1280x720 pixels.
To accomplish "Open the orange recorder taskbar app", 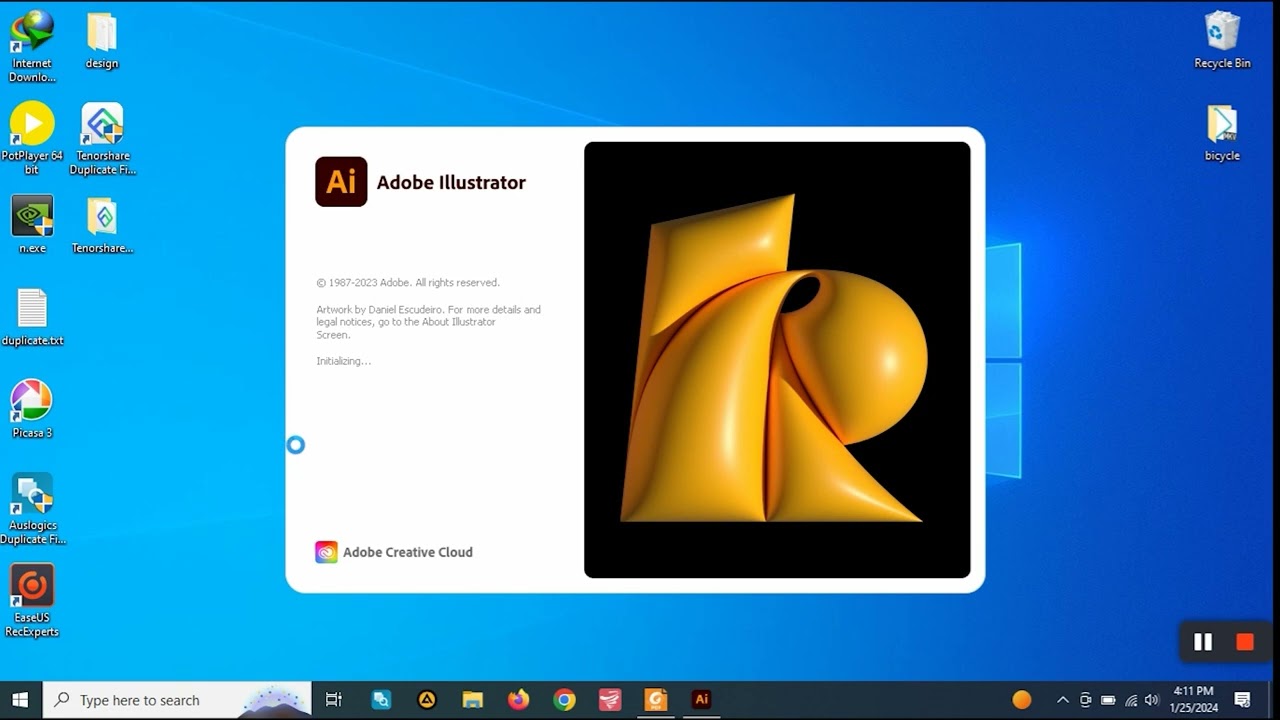I will click(x=656, y=700).
